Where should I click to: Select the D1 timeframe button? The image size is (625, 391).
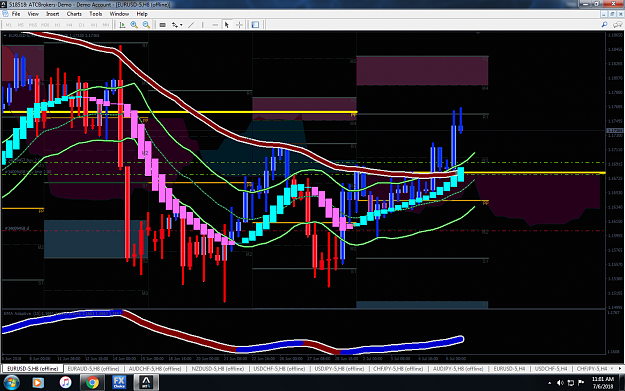click(82, 25)
